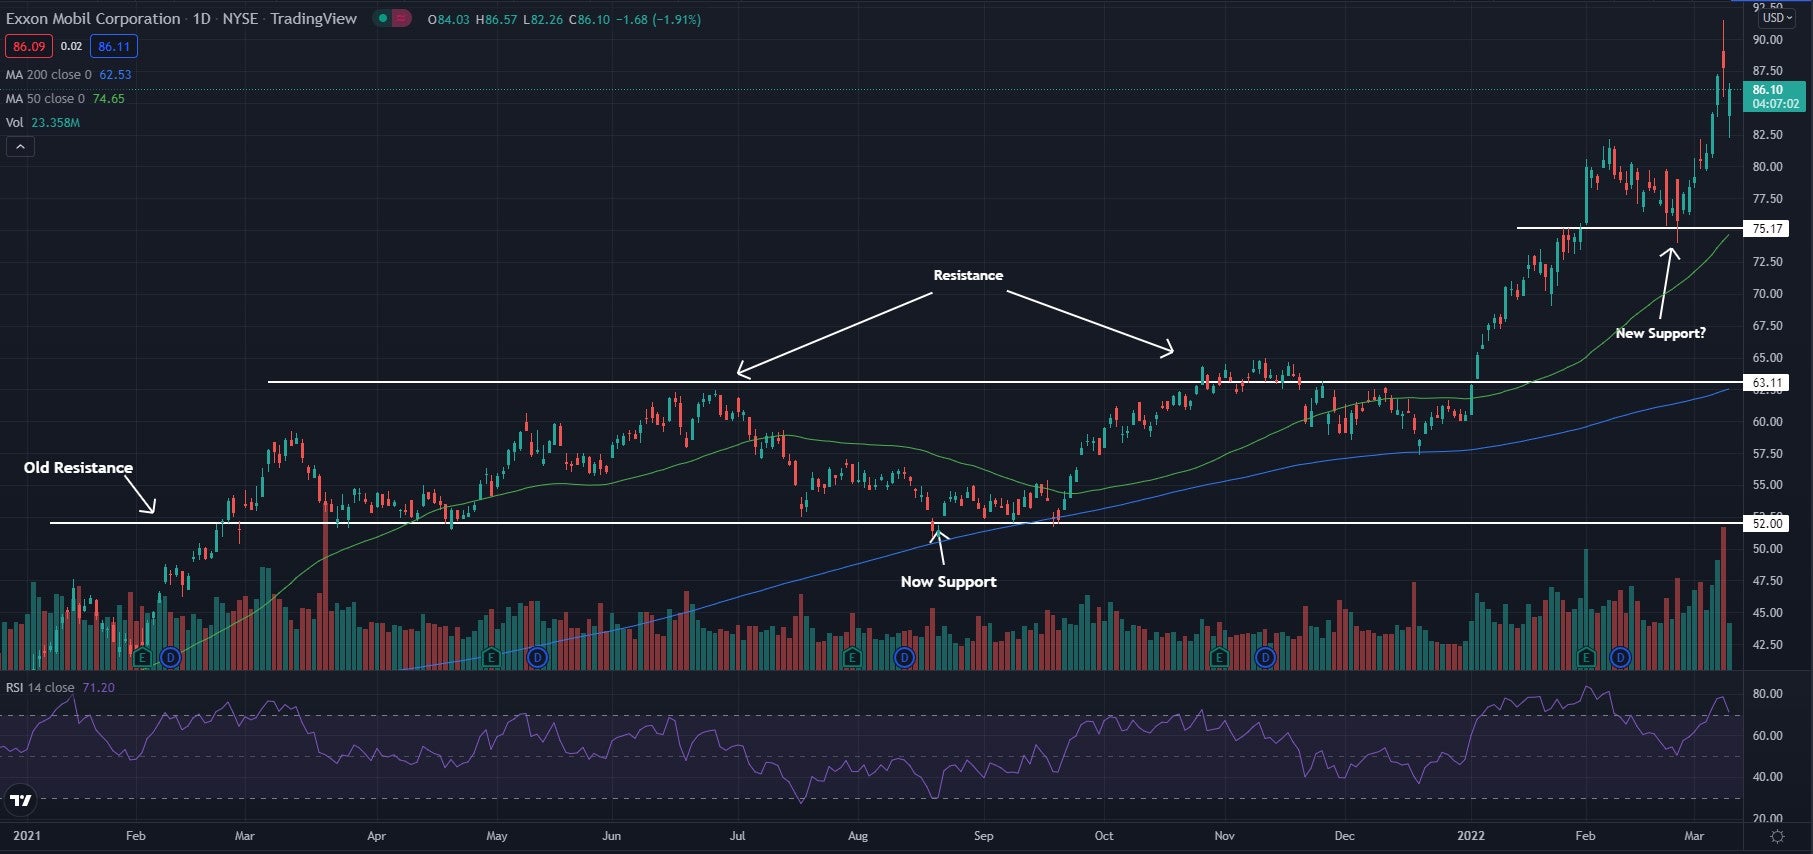Click the 'Resistance' text annotation
1813x854 pixels.
click(968, 275)
